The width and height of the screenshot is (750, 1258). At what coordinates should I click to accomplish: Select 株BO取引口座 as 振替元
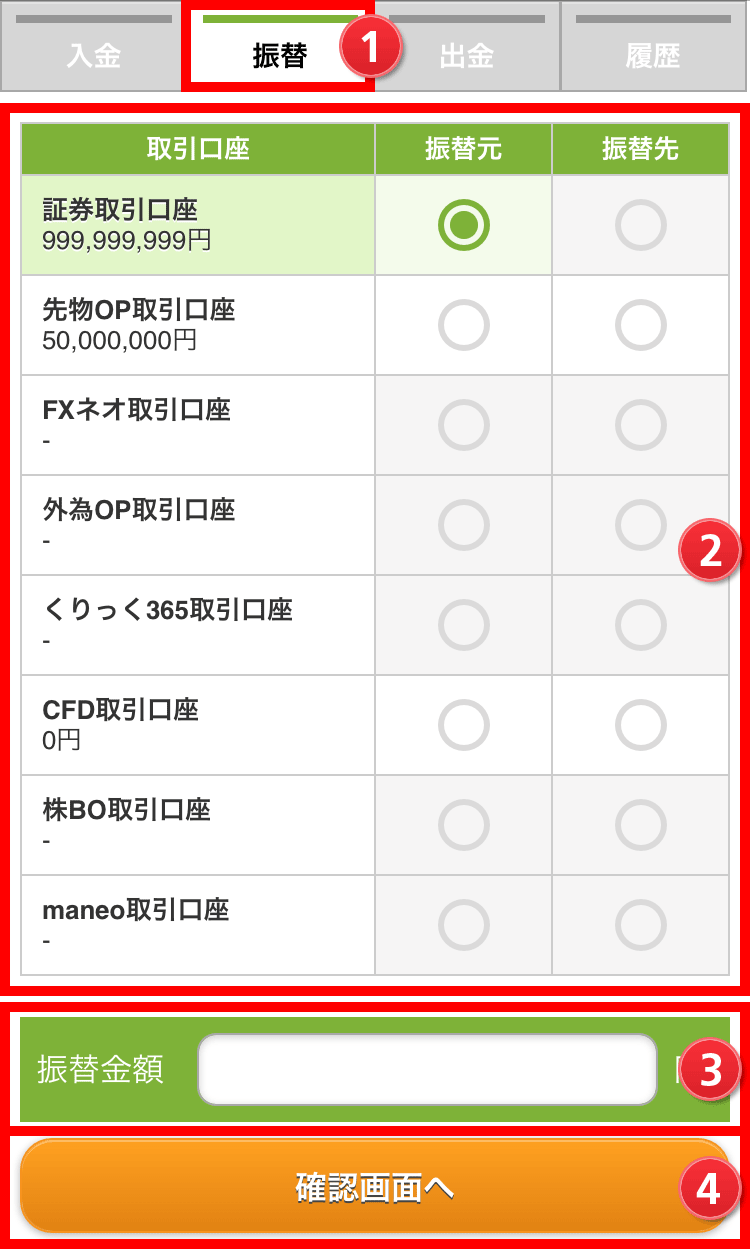tap(464, 825)
